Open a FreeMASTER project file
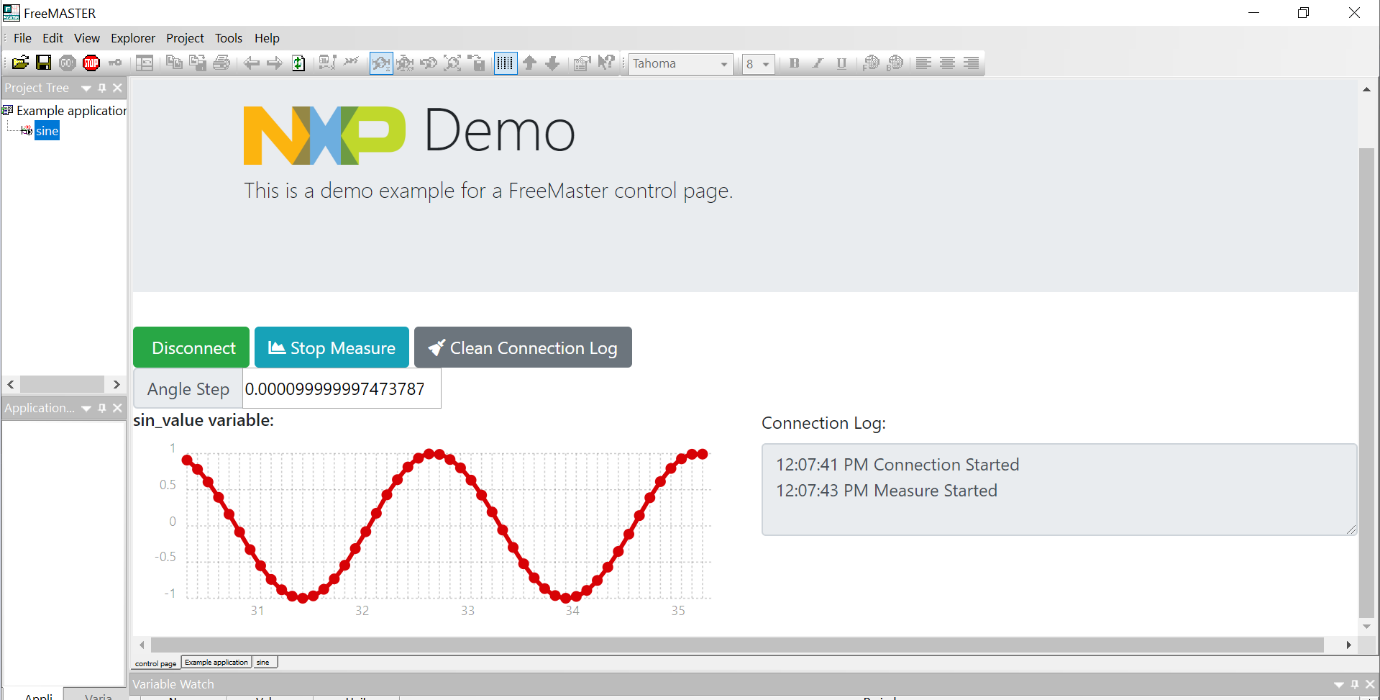Viewport: 1380px width, 700px height. point(20,62)
